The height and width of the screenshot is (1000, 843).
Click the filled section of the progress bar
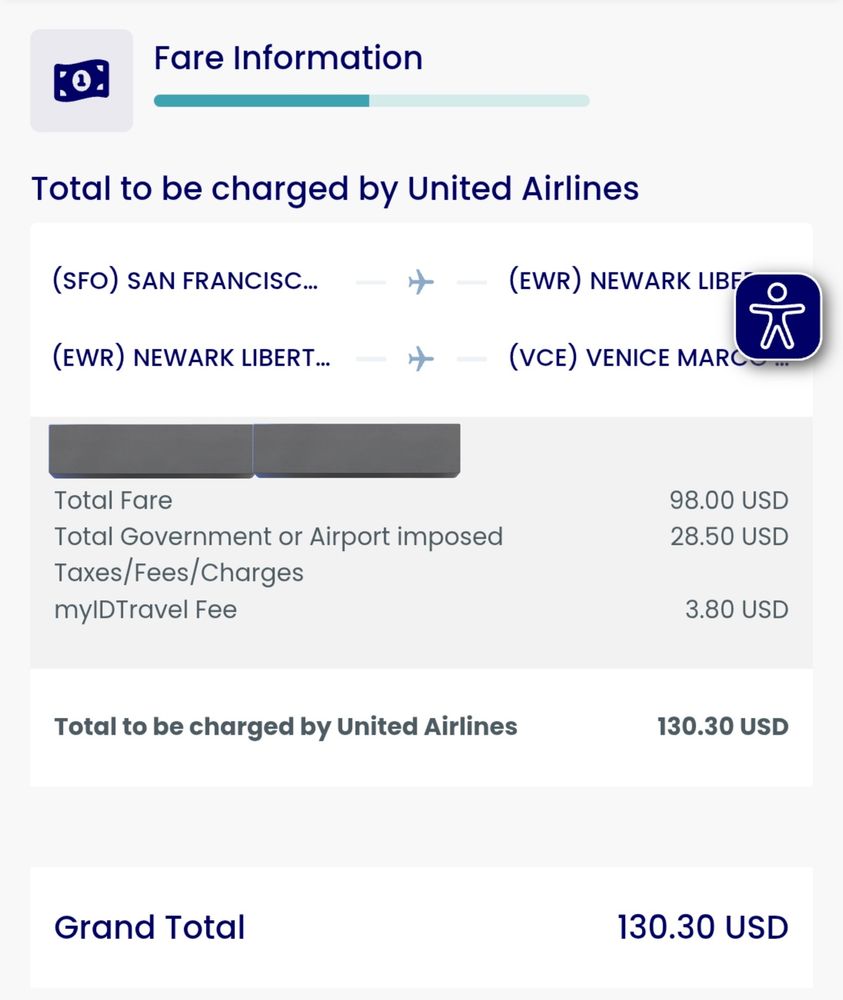(x=261, y=100)
